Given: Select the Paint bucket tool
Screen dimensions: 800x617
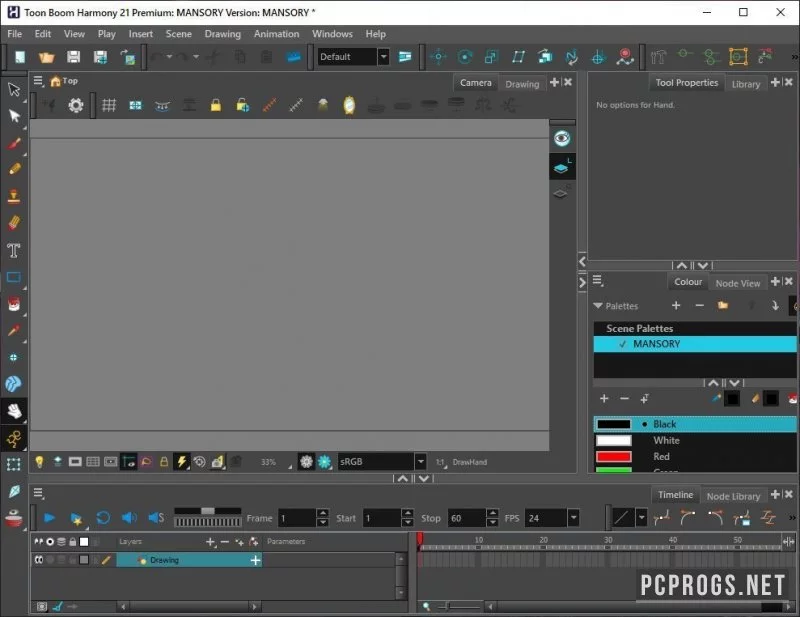Looking at the screenshot, I should point(14,304).
